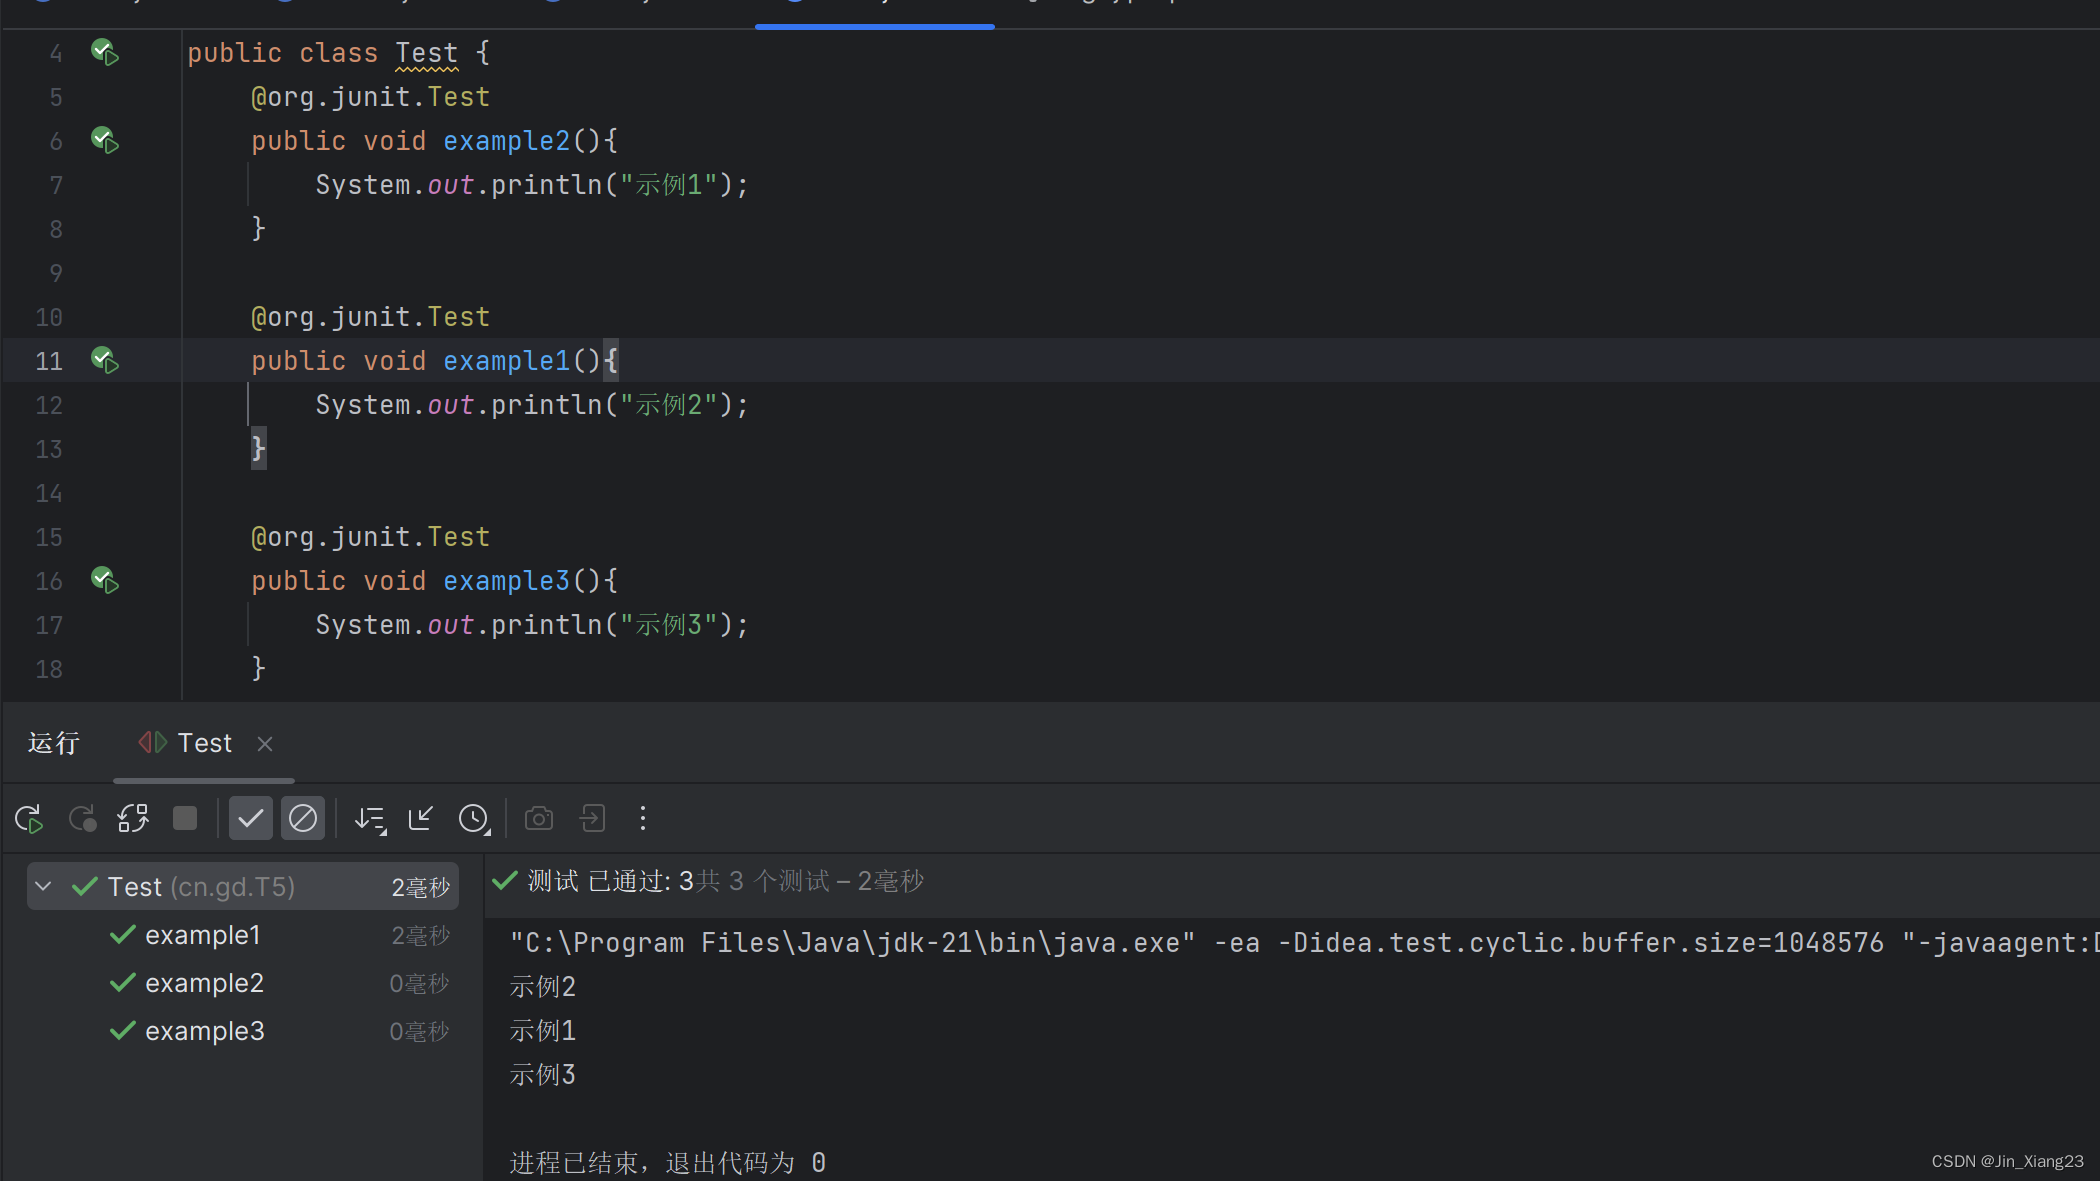Screen dimensions: 2100x1181
Task: Select the Test run tab
Action: tap(204, 743)
